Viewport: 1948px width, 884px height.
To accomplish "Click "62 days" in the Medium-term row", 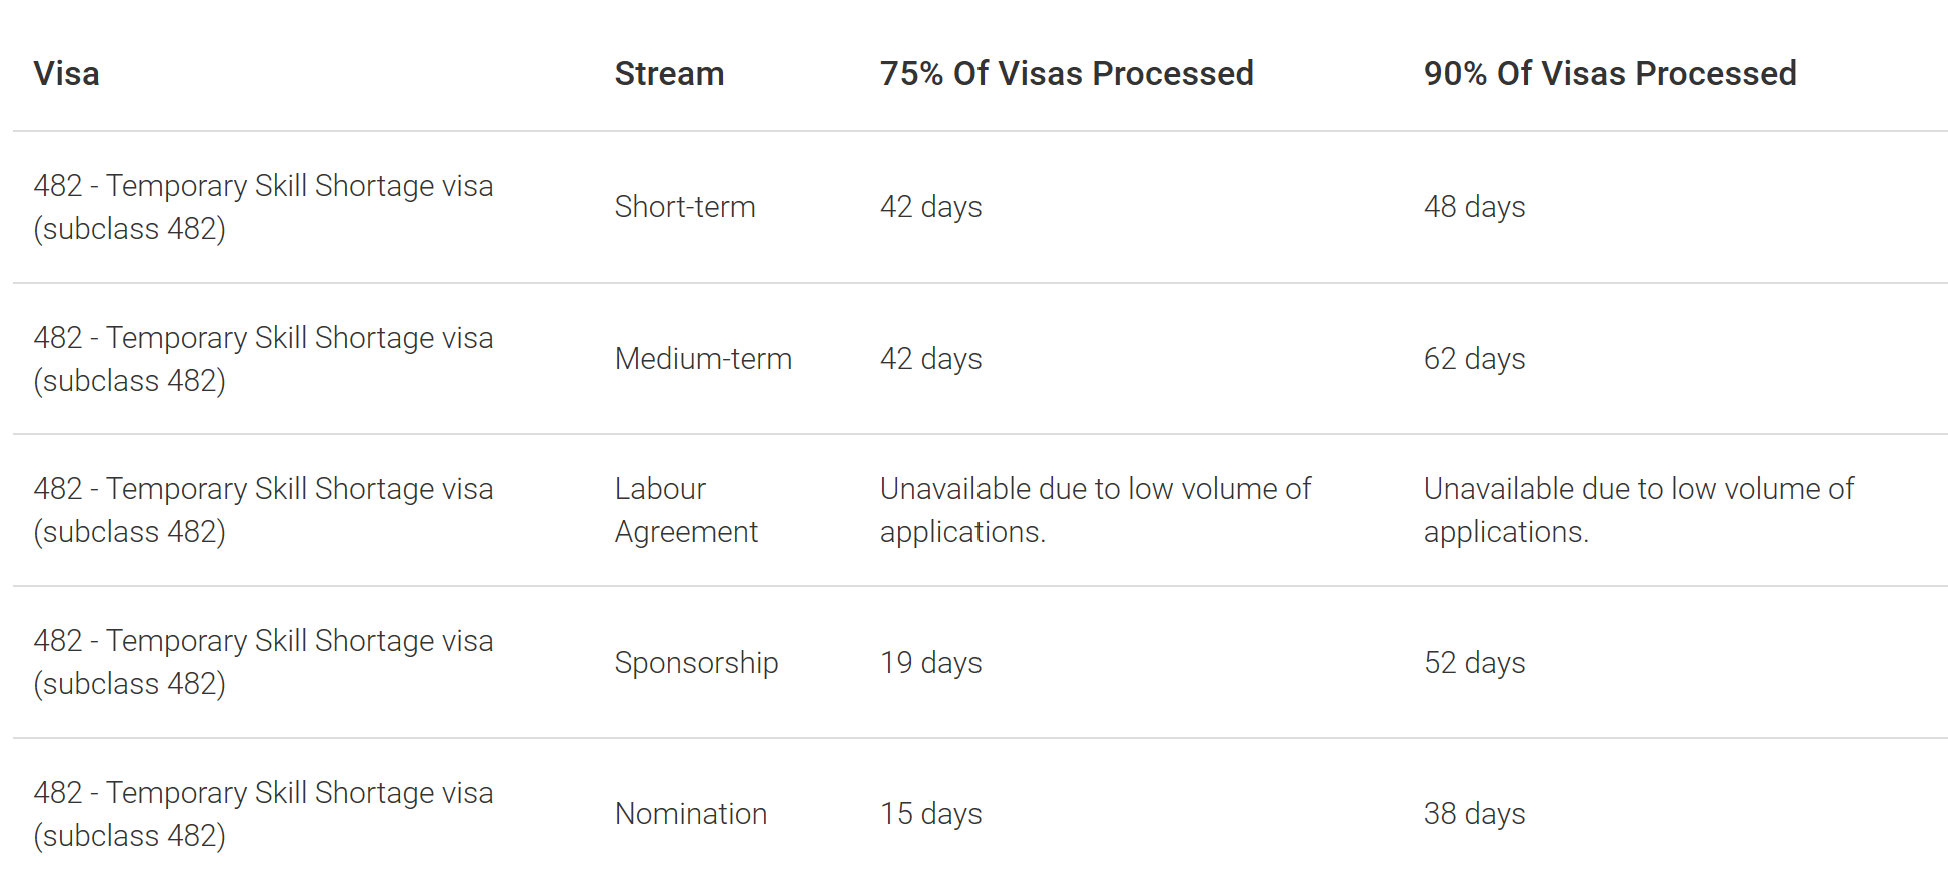I will tap(1474, 359).
